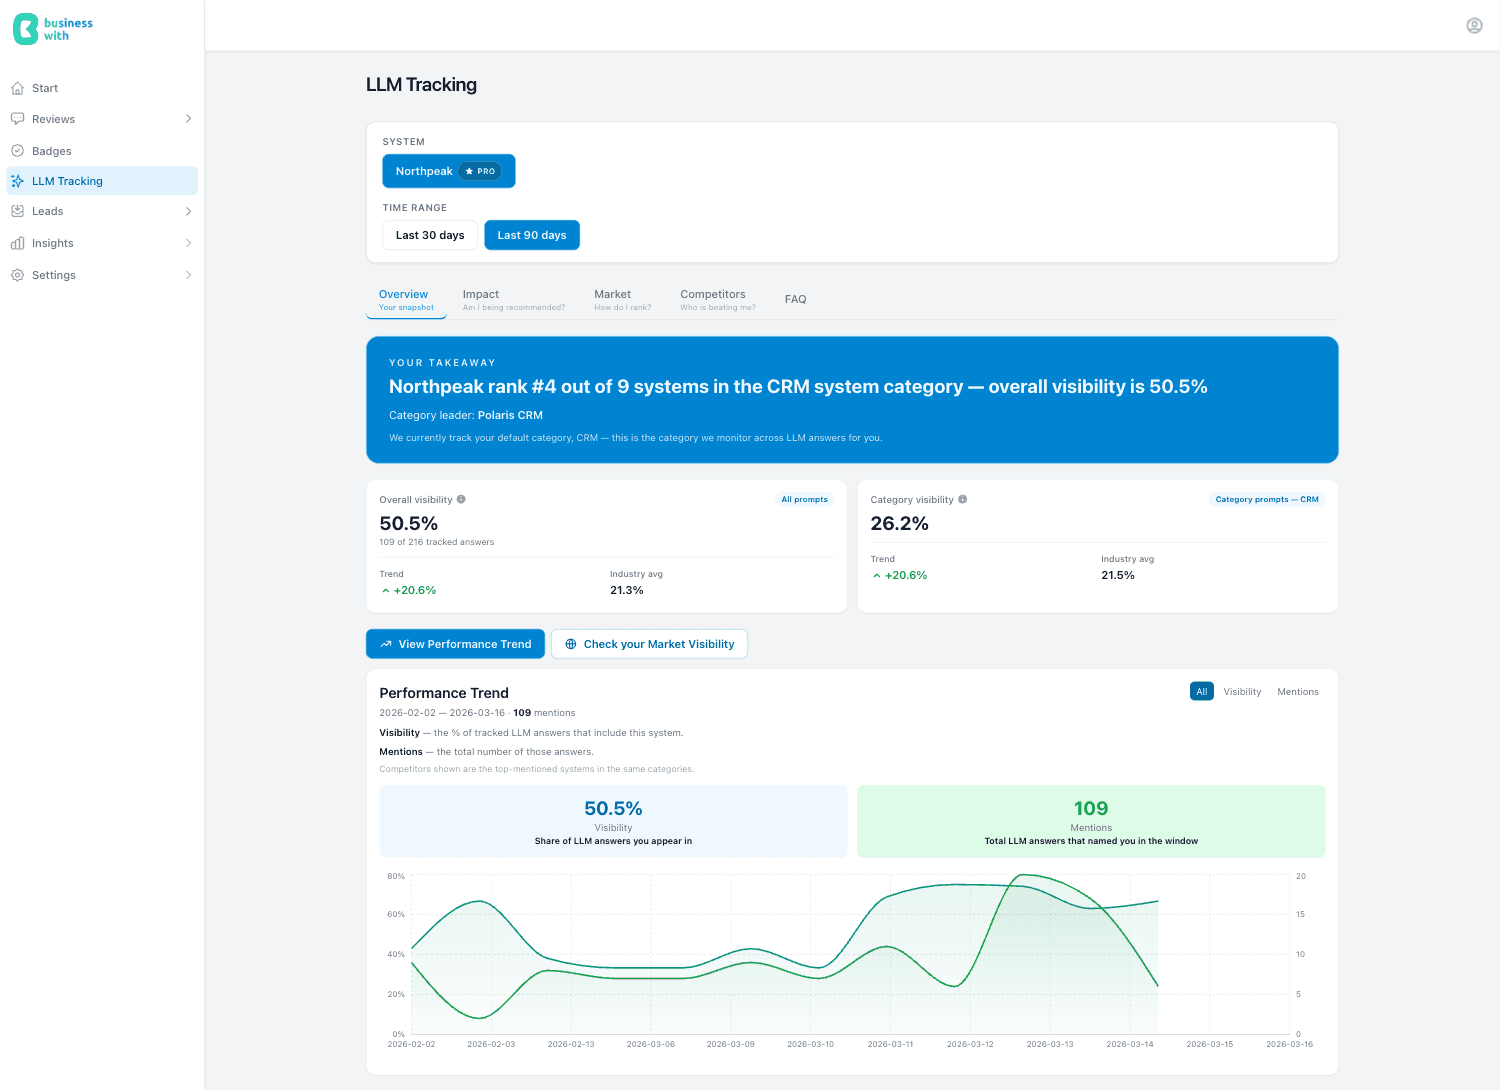Image resolution: width=1500 pixels, height=1090 pixels.
Task: Show only Visibility on the chart
Action: pyautogui.click(x=1242, y=692)
